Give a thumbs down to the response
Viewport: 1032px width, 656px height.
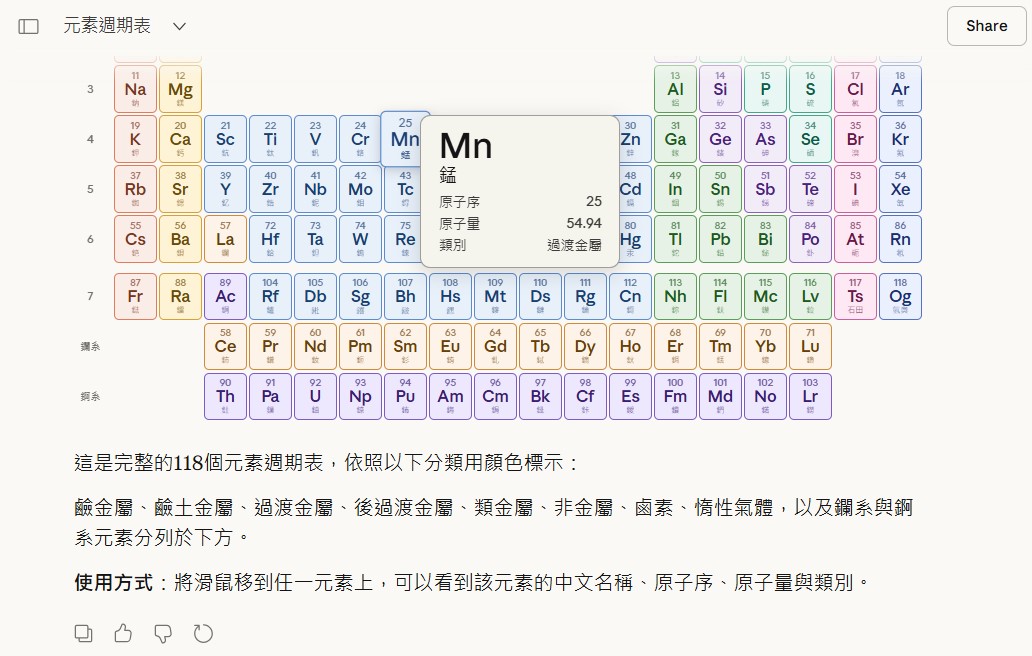(x=162, y=633)
